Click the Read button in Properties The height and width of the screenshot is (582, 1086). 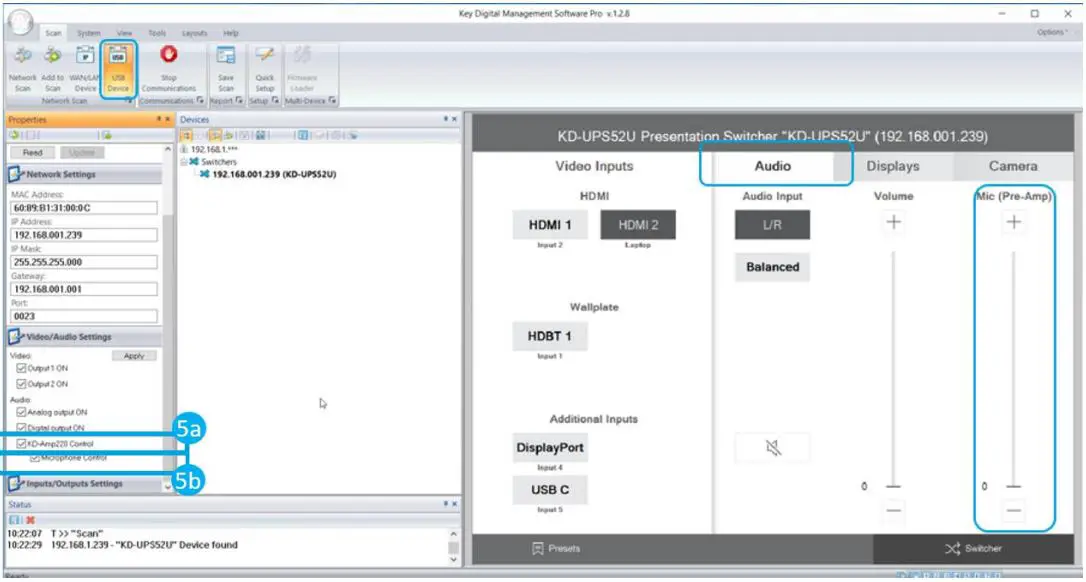[x=32, y=152]
